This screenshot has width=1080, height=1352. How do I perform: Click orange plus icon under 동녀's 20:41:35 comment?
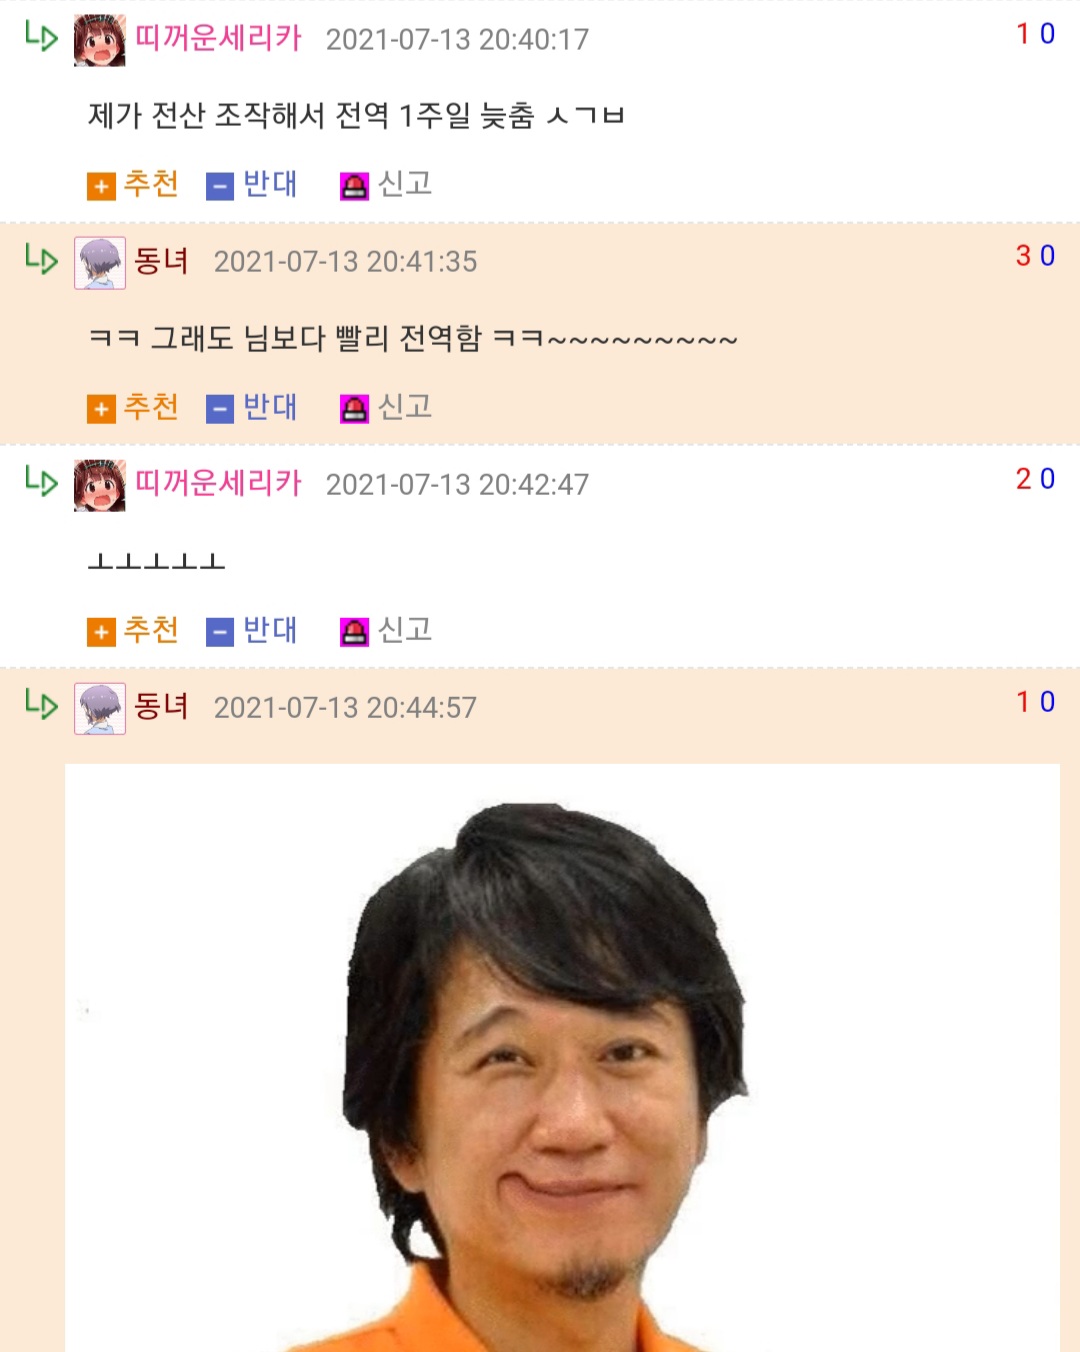click(x=101, y=409)
